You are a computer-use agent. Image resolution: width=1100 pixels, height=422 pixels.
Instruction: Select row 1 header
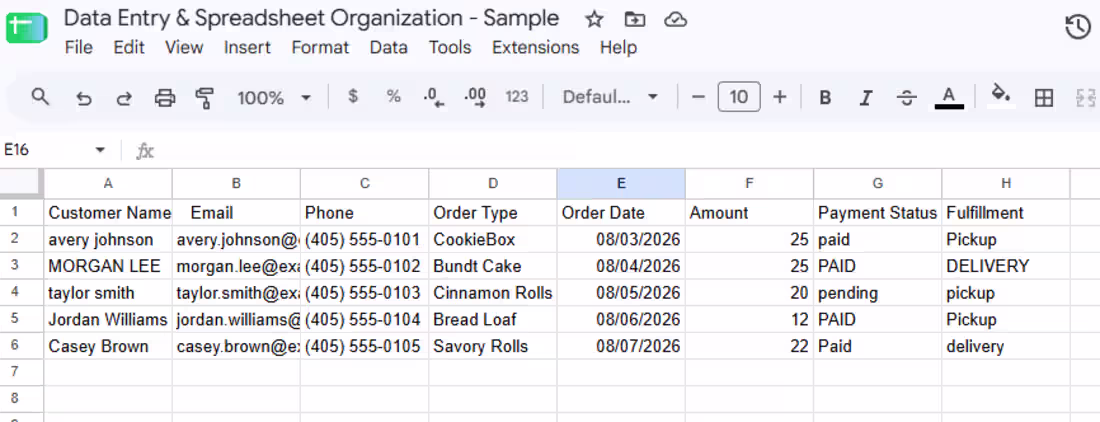click(22, 212)
